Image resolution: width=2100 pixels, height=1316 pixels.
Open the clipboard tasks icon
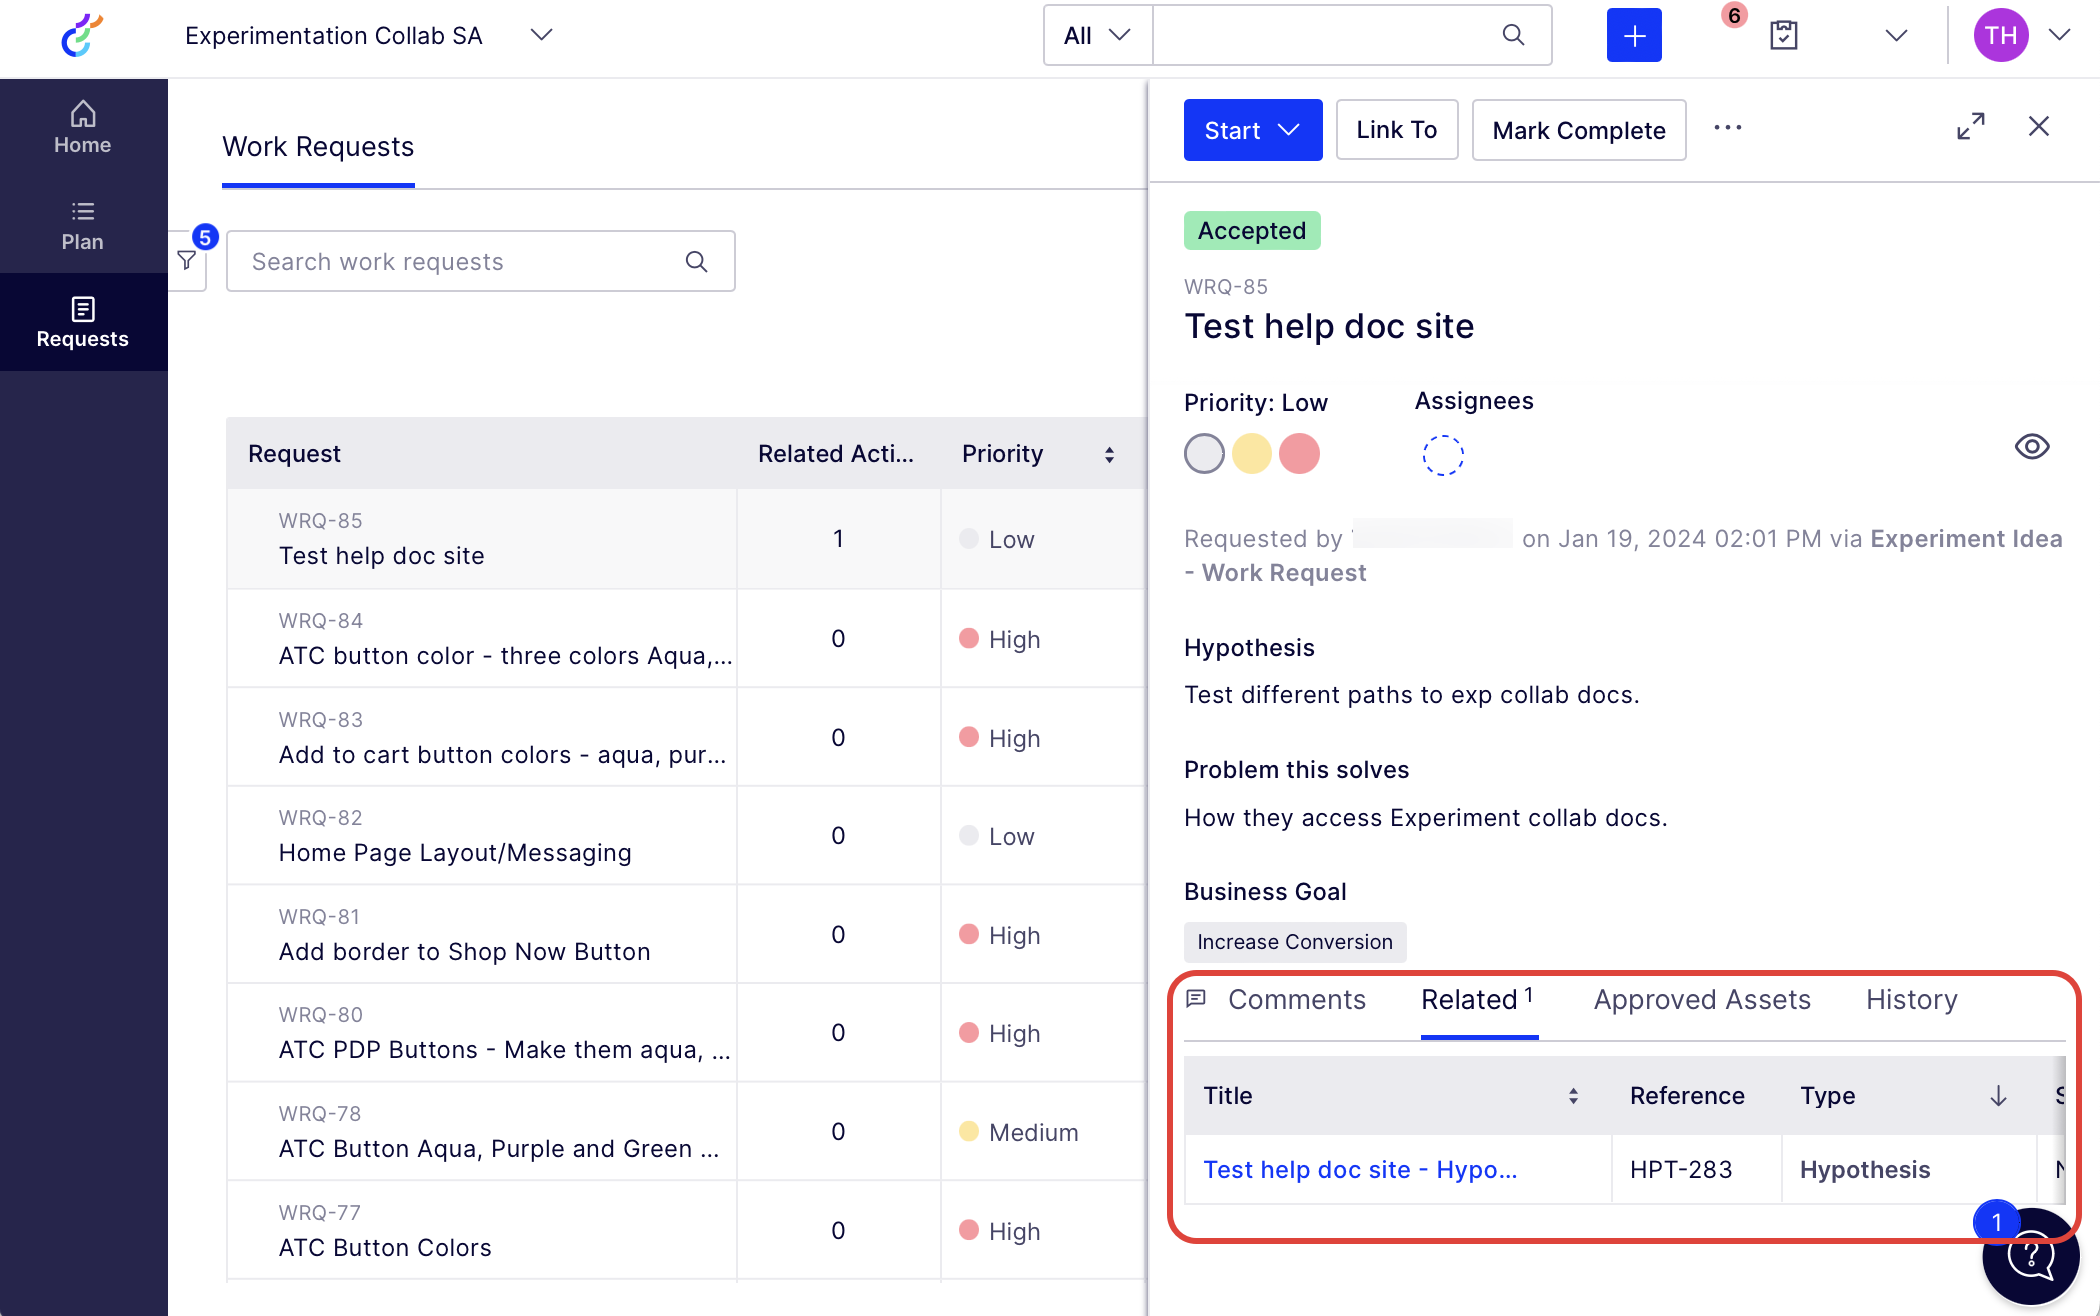[x=1783, y=36]
